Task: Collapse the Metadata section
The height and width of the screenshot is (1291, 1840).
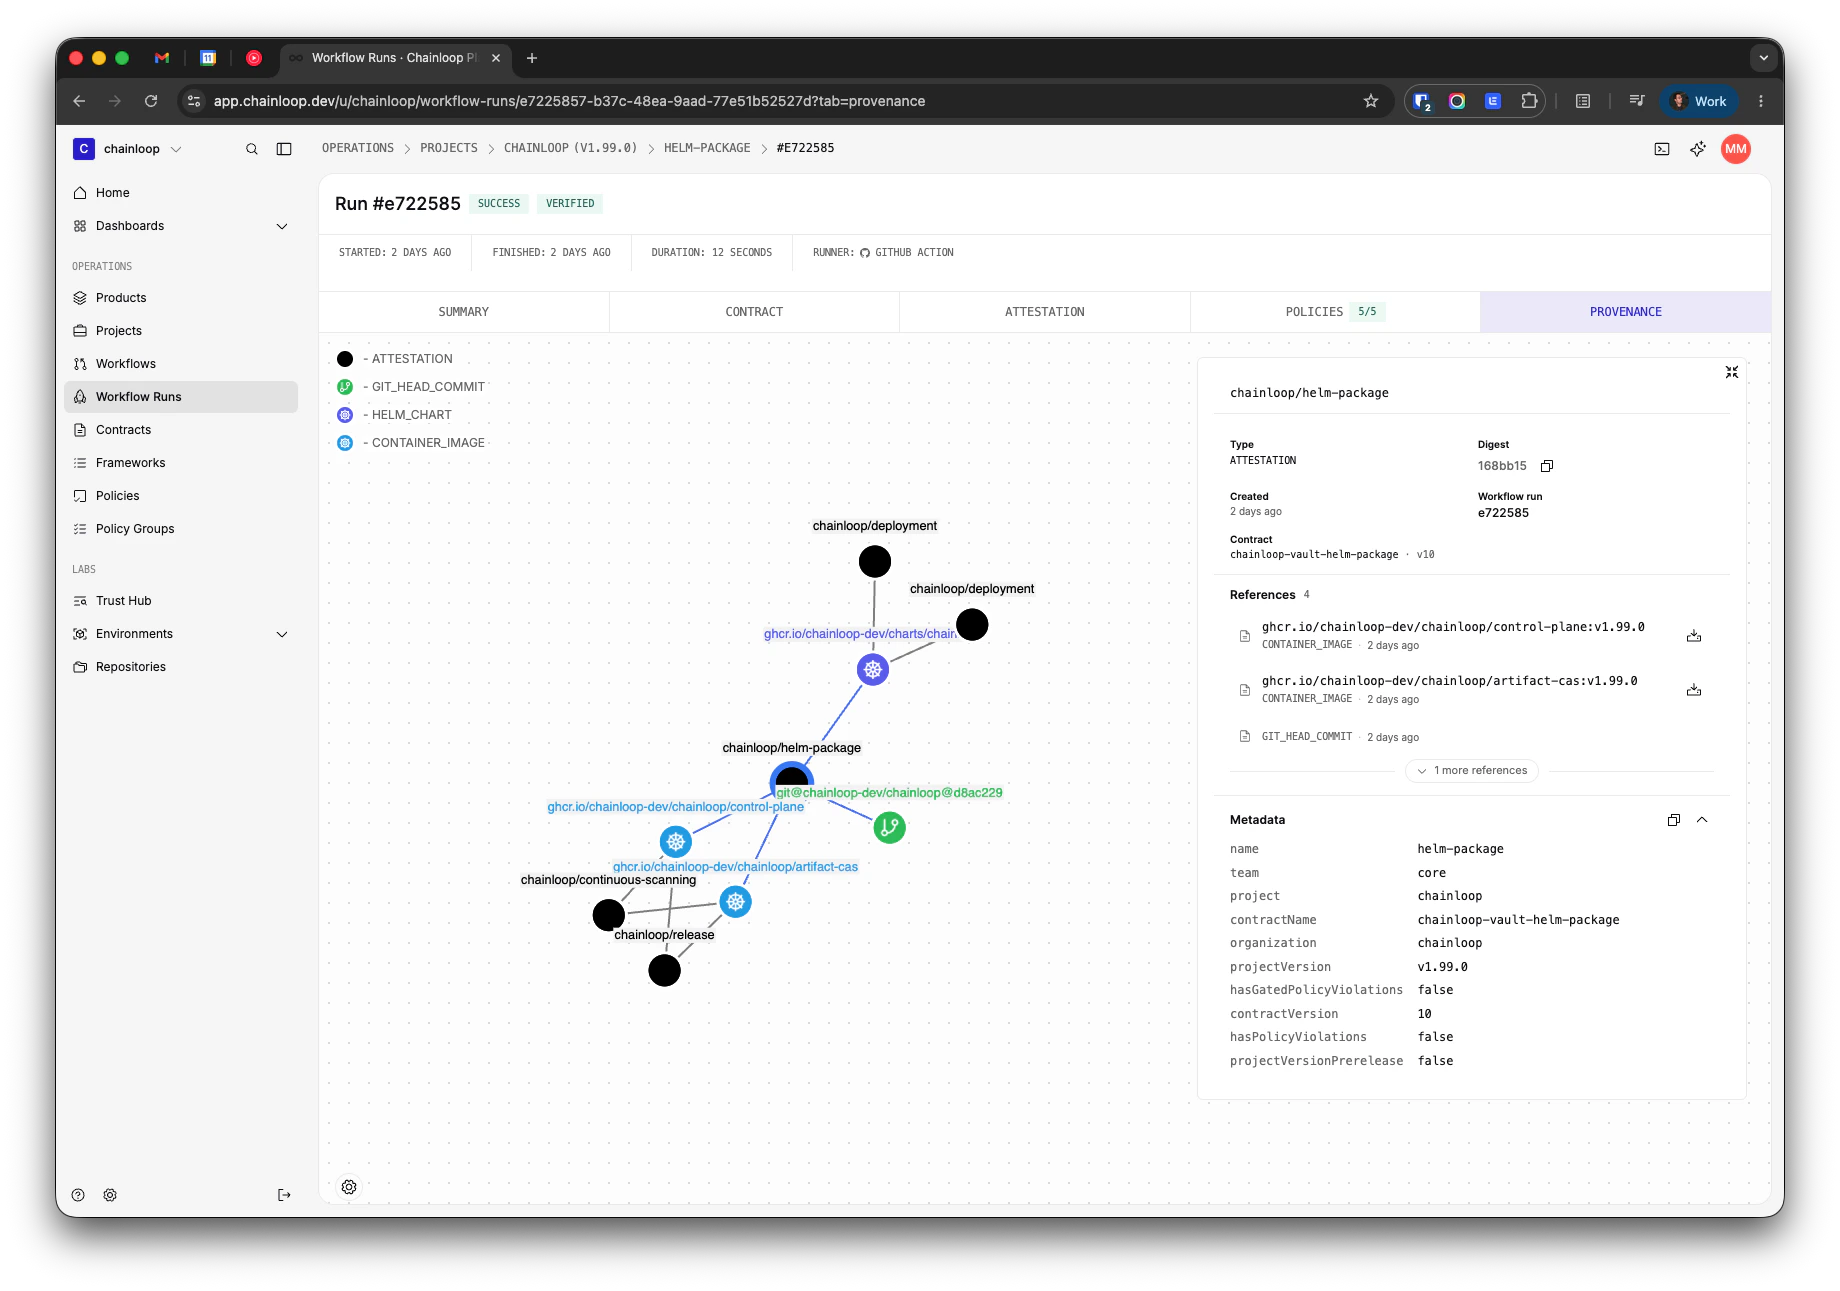Action: point(1702,820)
